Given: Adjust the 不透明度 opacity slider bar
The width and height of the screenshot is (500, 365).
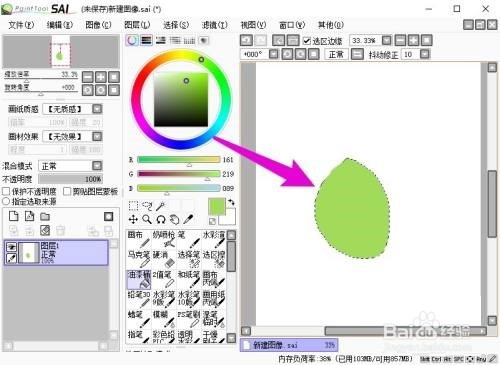Looking at the screenshot, I should [x=70, y=179].
